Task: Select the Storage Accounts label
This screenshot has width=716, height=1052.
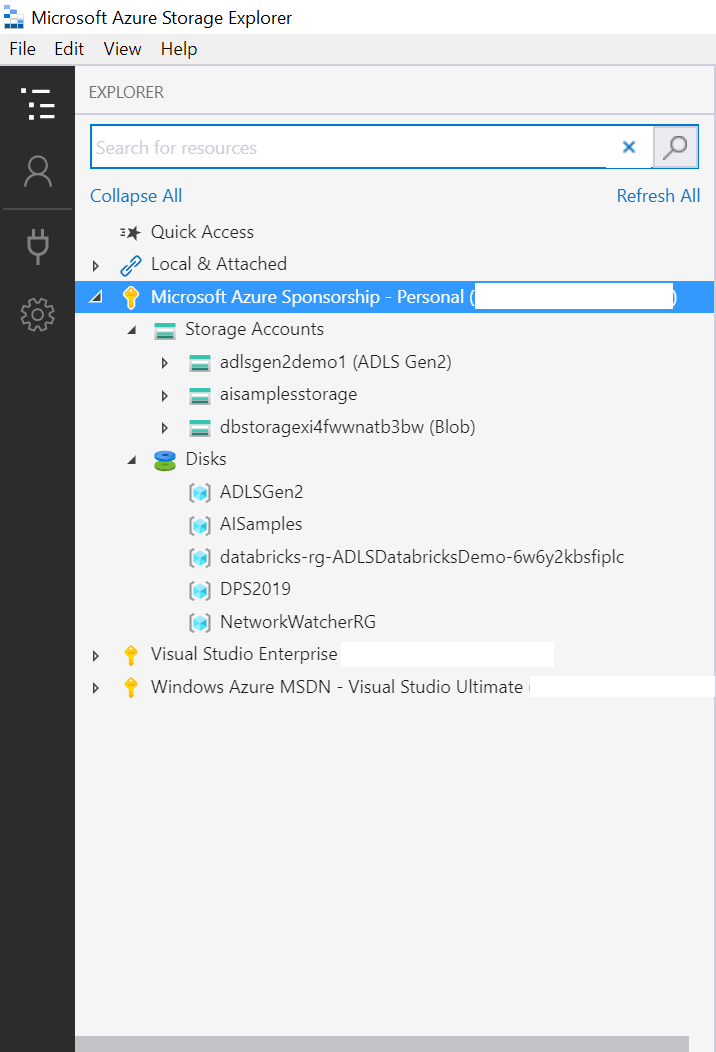Action: pos(254,329)
